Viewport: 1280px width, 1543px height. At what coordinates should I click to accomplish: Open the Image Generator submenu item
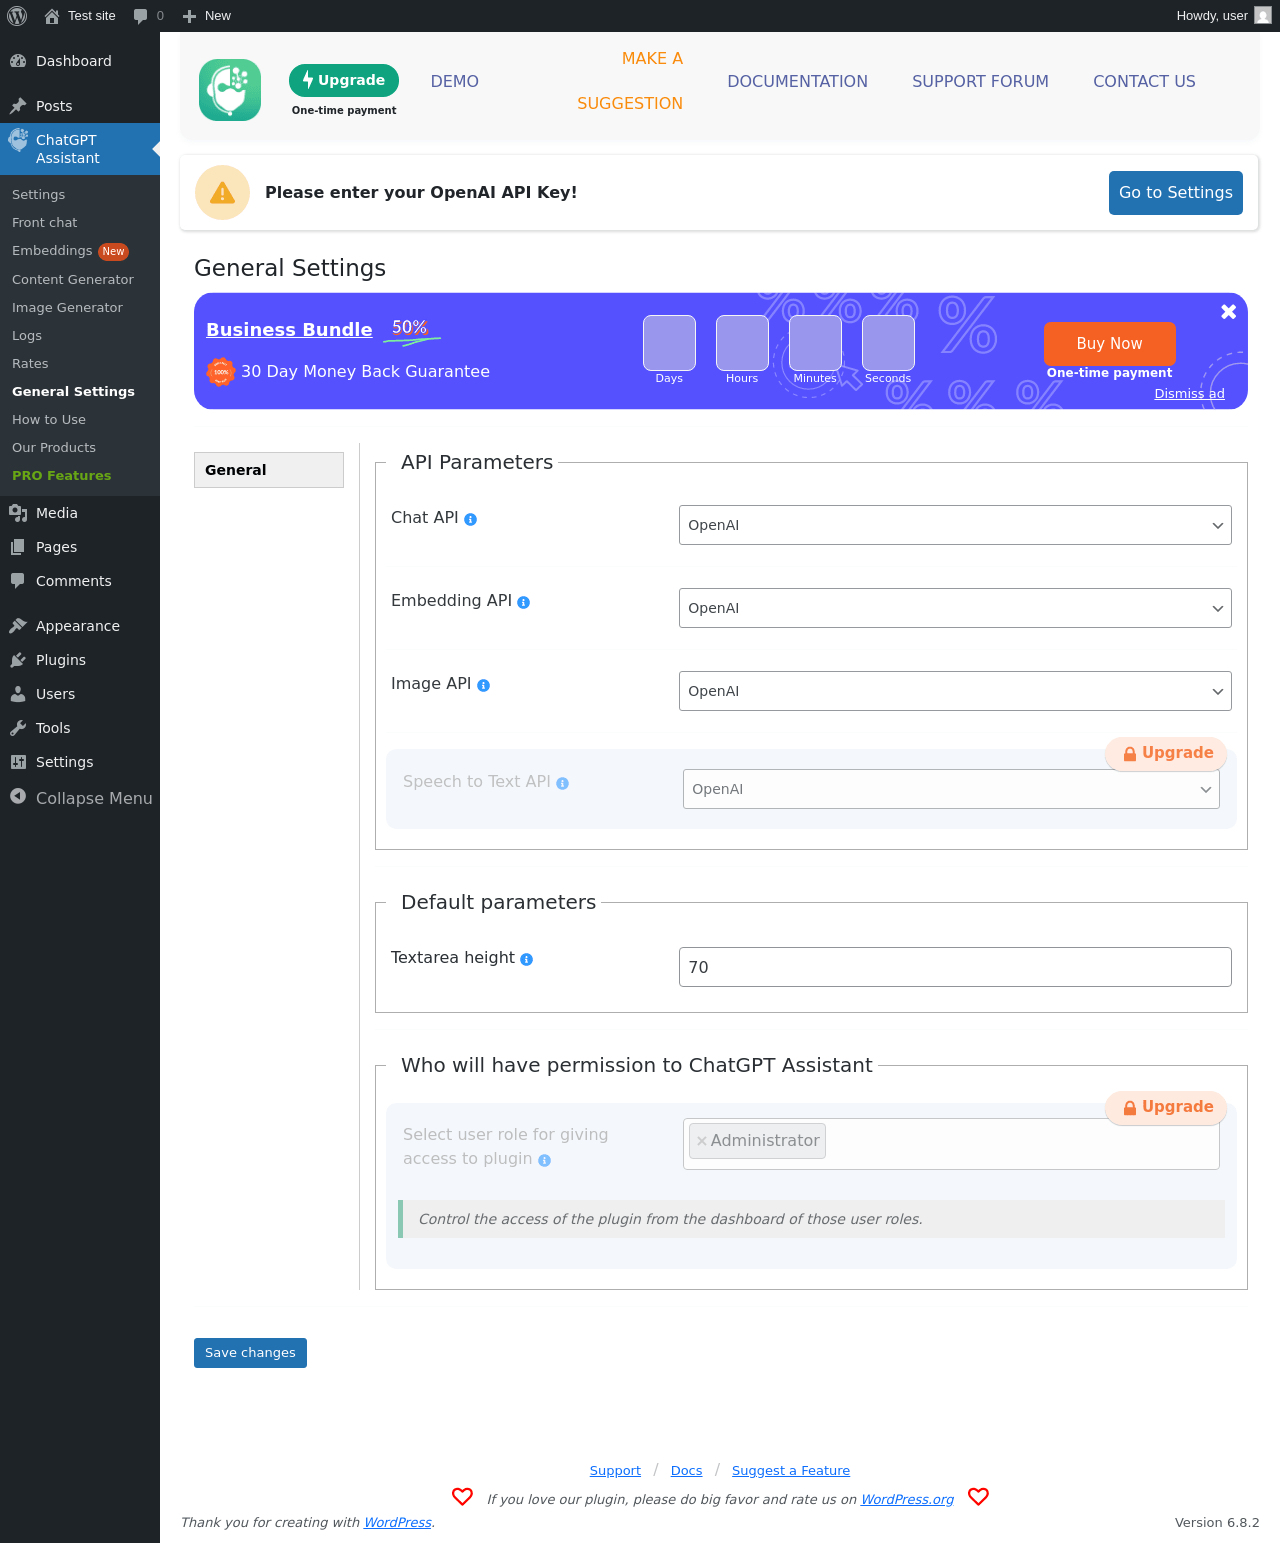click(x=68, y=308)
